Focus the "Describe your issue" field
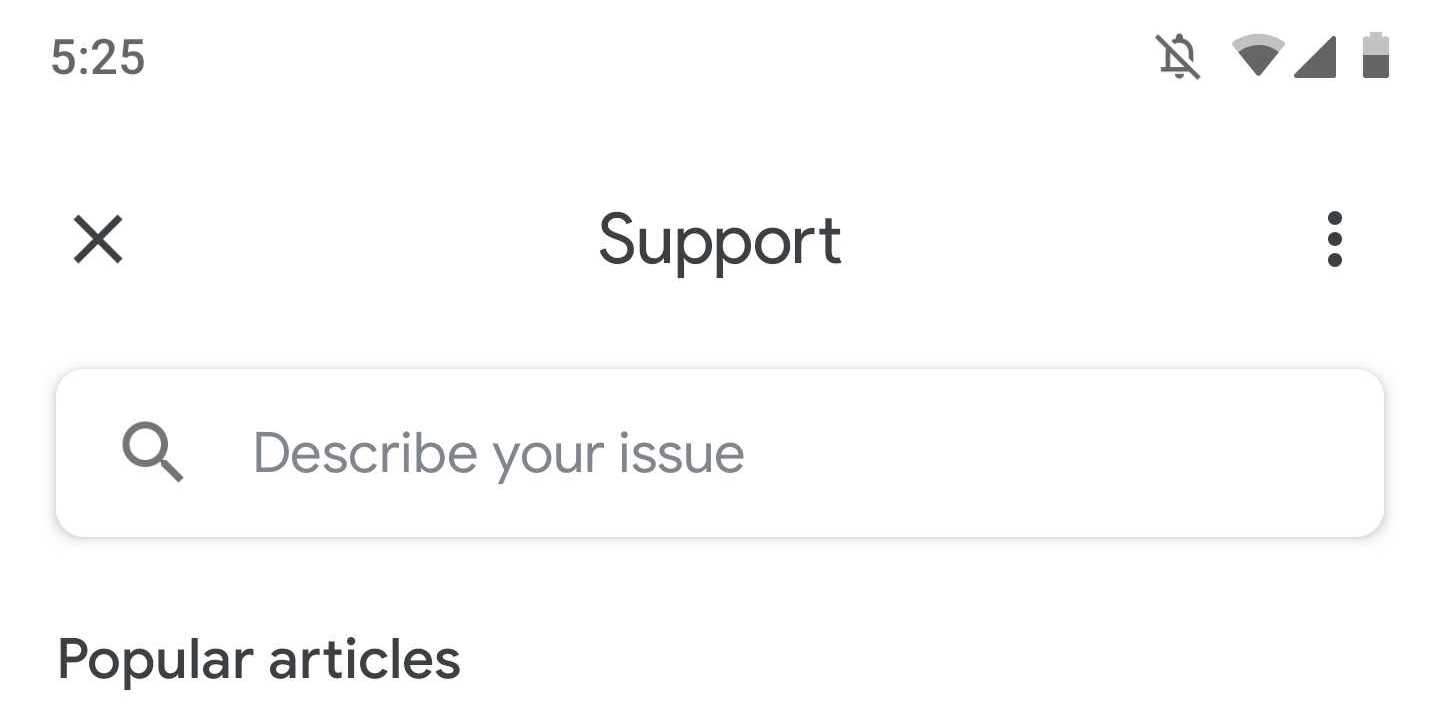1440x720 pixels. click(x=720, y=453)
